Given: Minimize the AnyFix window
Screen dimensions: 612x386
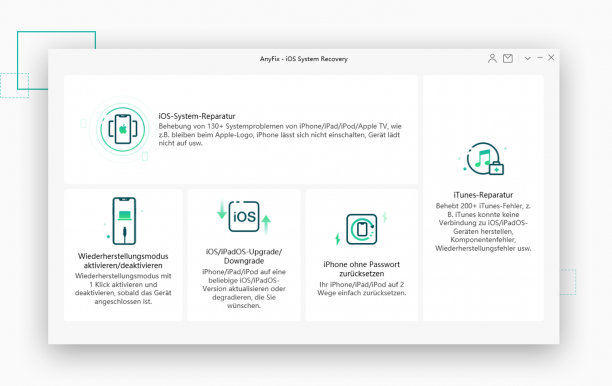Looking at the screenshot, I should [x=540, y=58].
